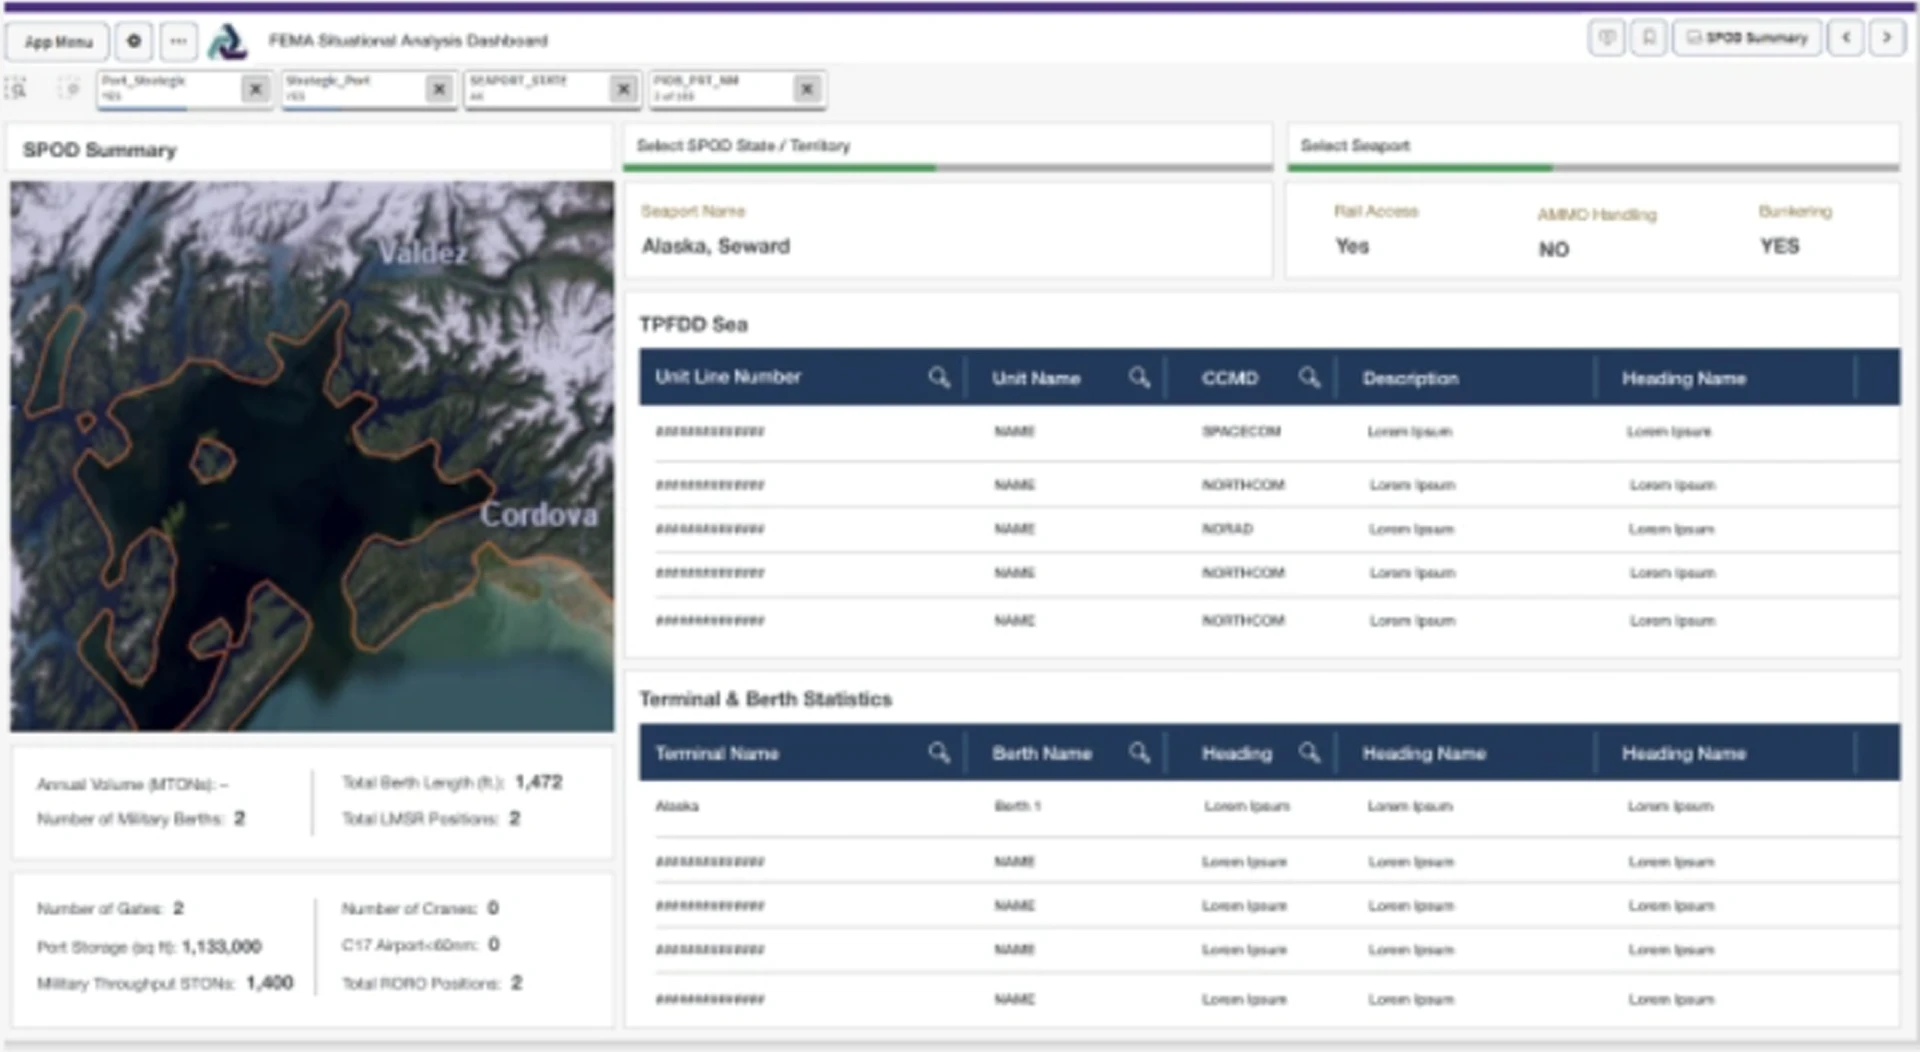1920x1052 pixels.
Task: Sort by Unit Line Number header
Action: [728, 377]
